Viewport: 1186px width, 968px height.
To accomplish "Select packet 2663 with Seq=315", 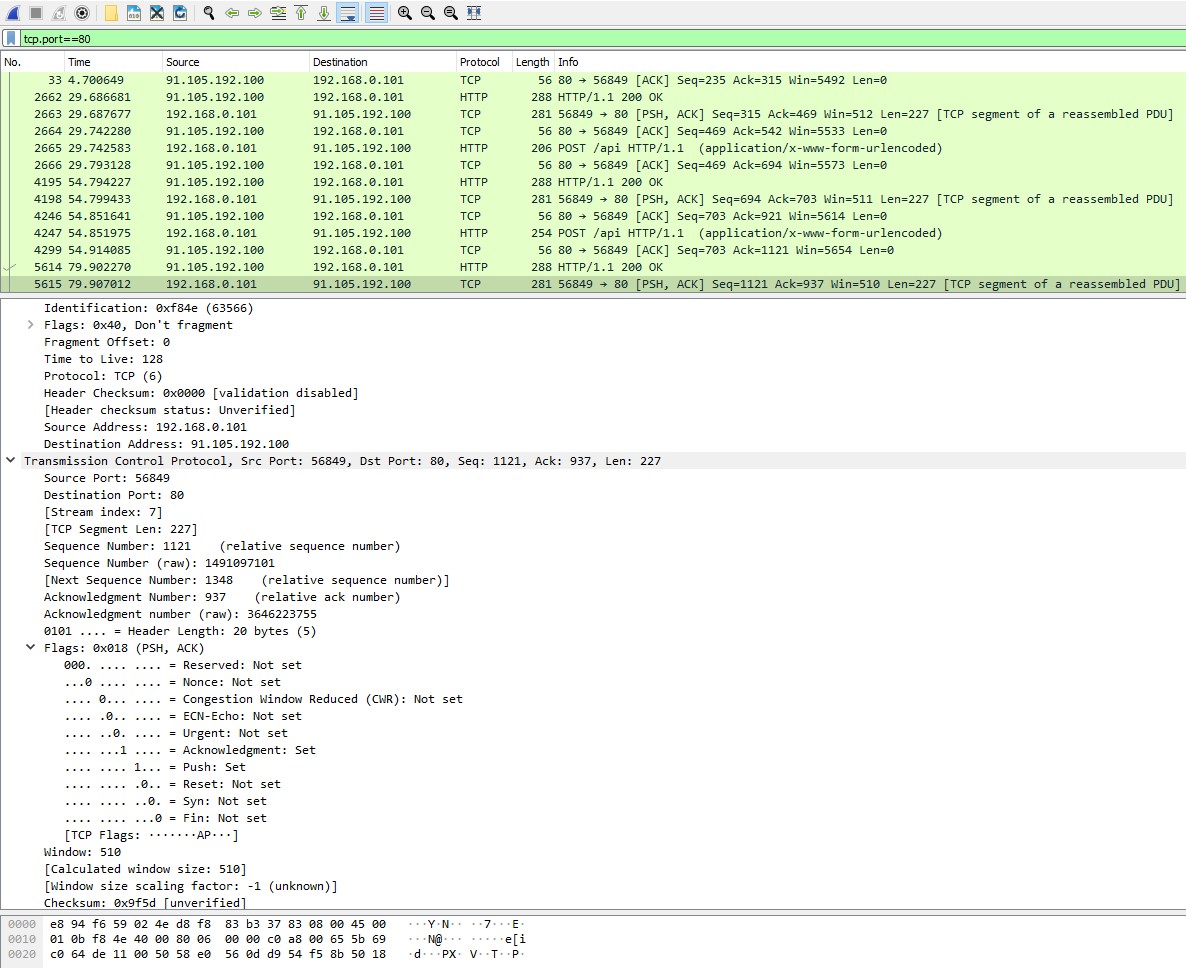I will 593,114.
